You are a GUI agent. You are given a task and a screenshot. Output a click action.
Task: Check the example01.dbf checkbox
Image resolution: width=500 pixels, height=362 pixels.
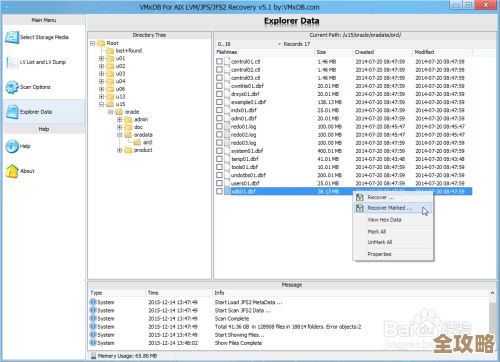[219, 102]
